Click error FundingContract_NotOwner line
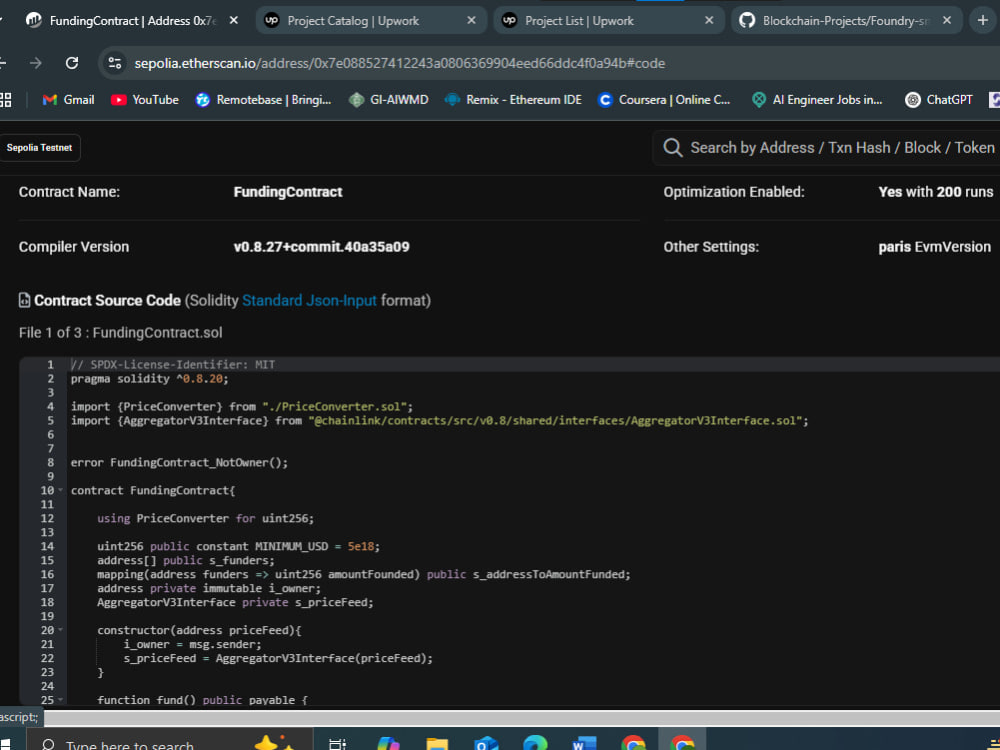The width and height of the screenshot is (1000, 750). [179, 462]
